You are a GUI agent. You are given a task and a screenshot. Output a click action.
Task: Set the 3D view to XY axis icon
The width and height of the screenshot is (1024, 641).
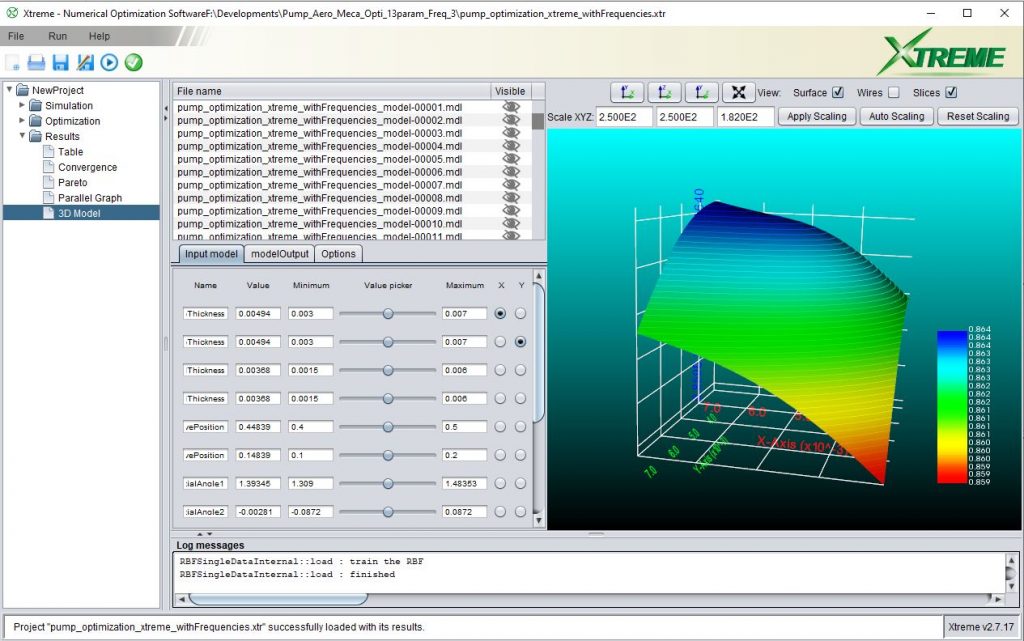point(627,93)
